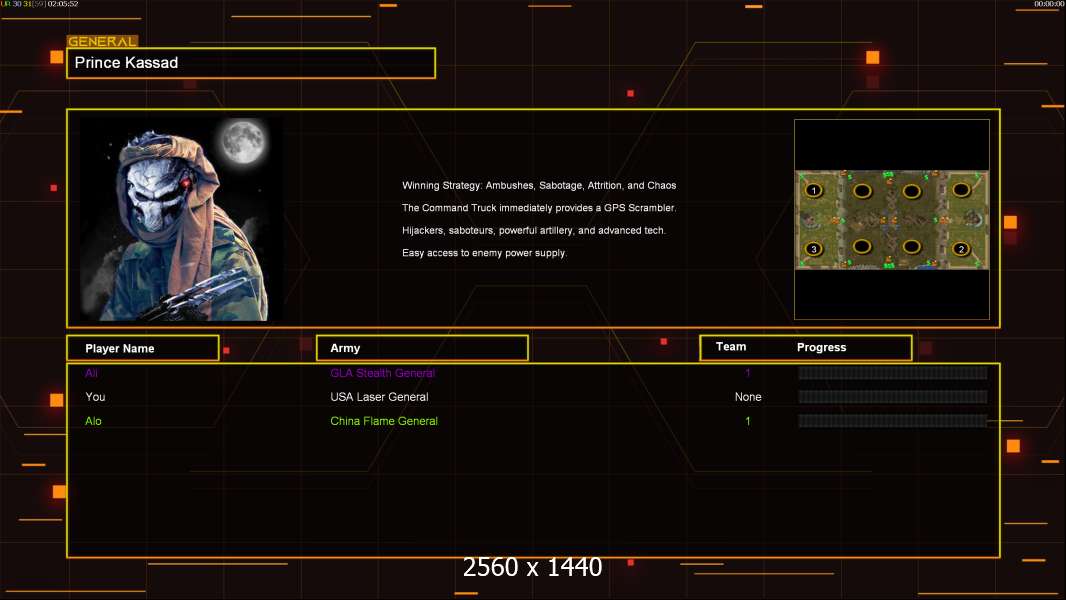
Task: Click Alo's team number 1
Action: (748, 421)
